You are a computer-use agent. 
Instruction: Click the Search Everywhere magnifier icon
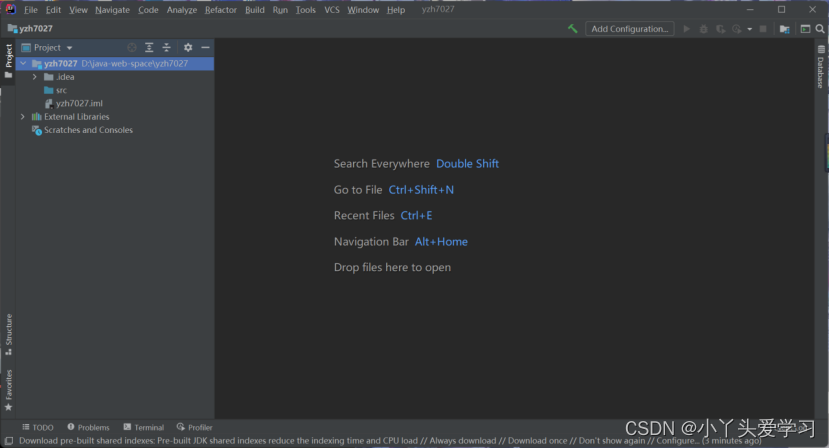[820, 29]
